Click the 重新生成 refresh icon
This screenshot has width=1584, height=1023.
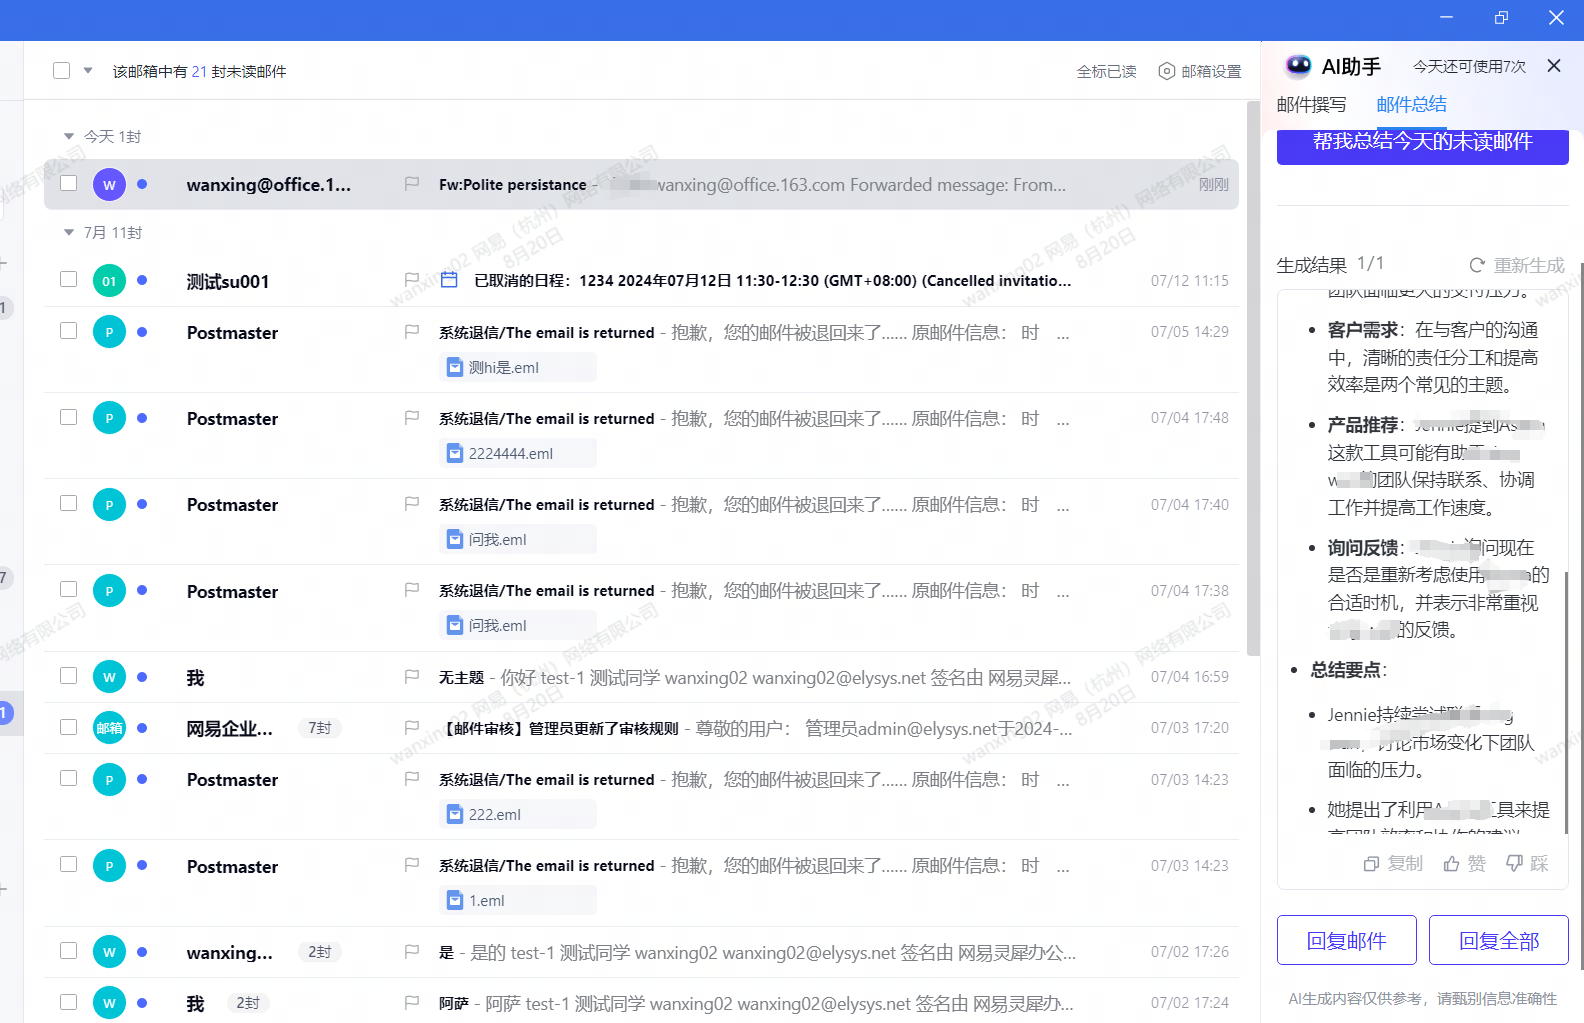pos(1477,265)
